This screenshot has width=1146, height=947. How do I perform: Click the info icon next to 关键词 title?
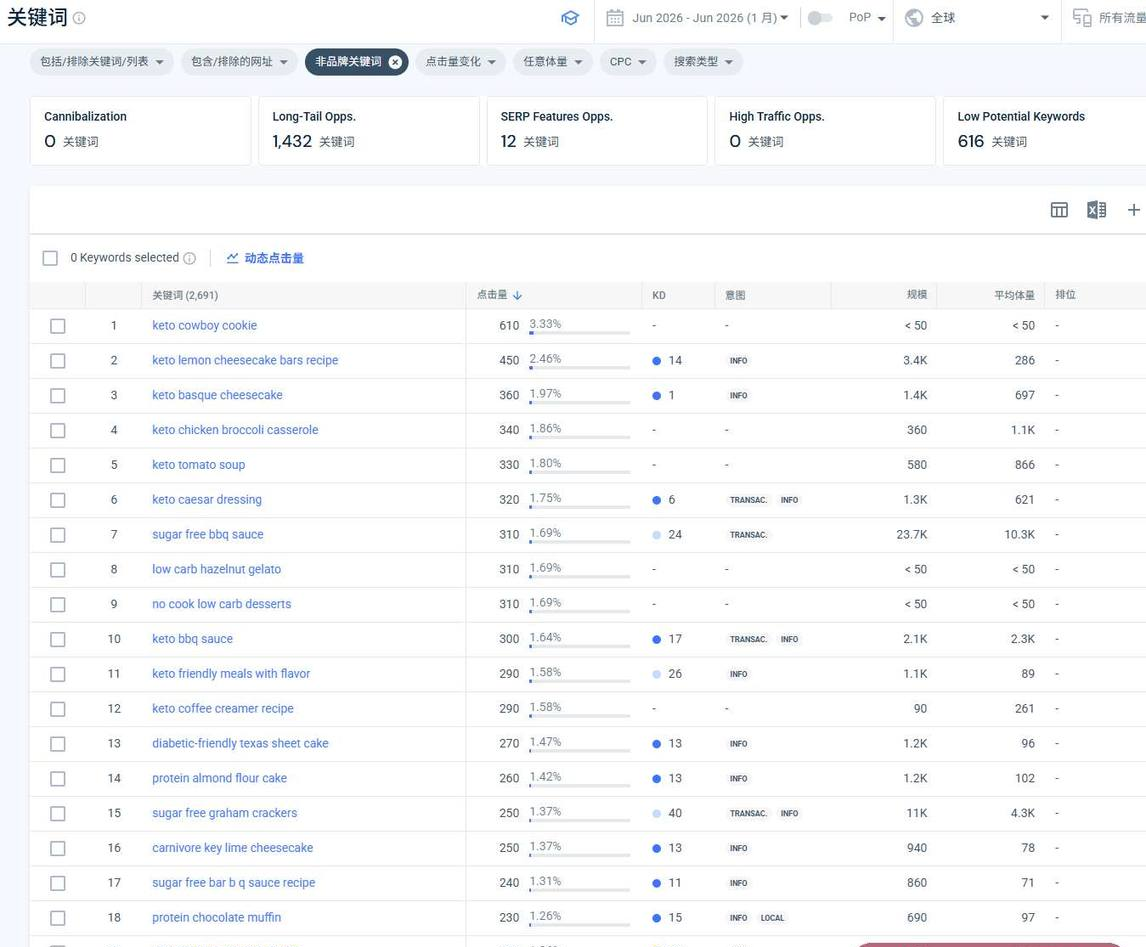click(79, 18)
